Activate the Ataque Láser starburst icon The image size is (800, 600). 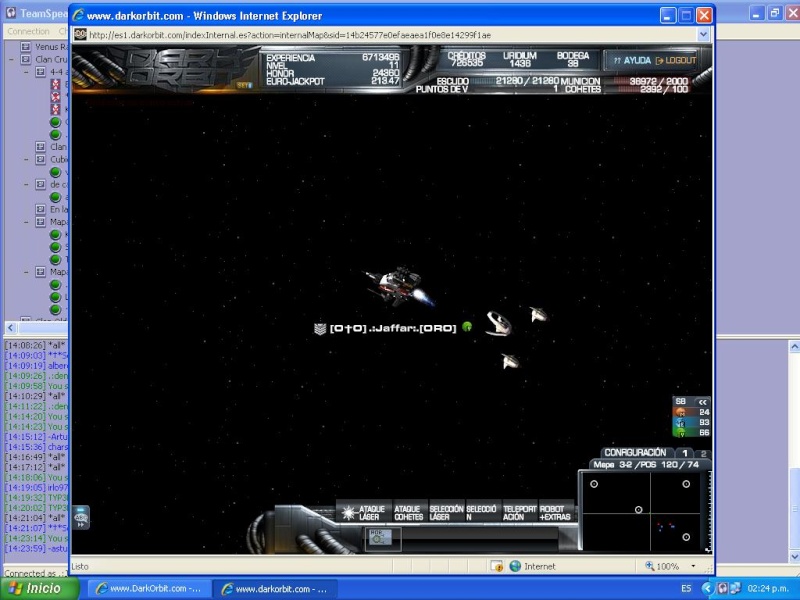(348, 513)
